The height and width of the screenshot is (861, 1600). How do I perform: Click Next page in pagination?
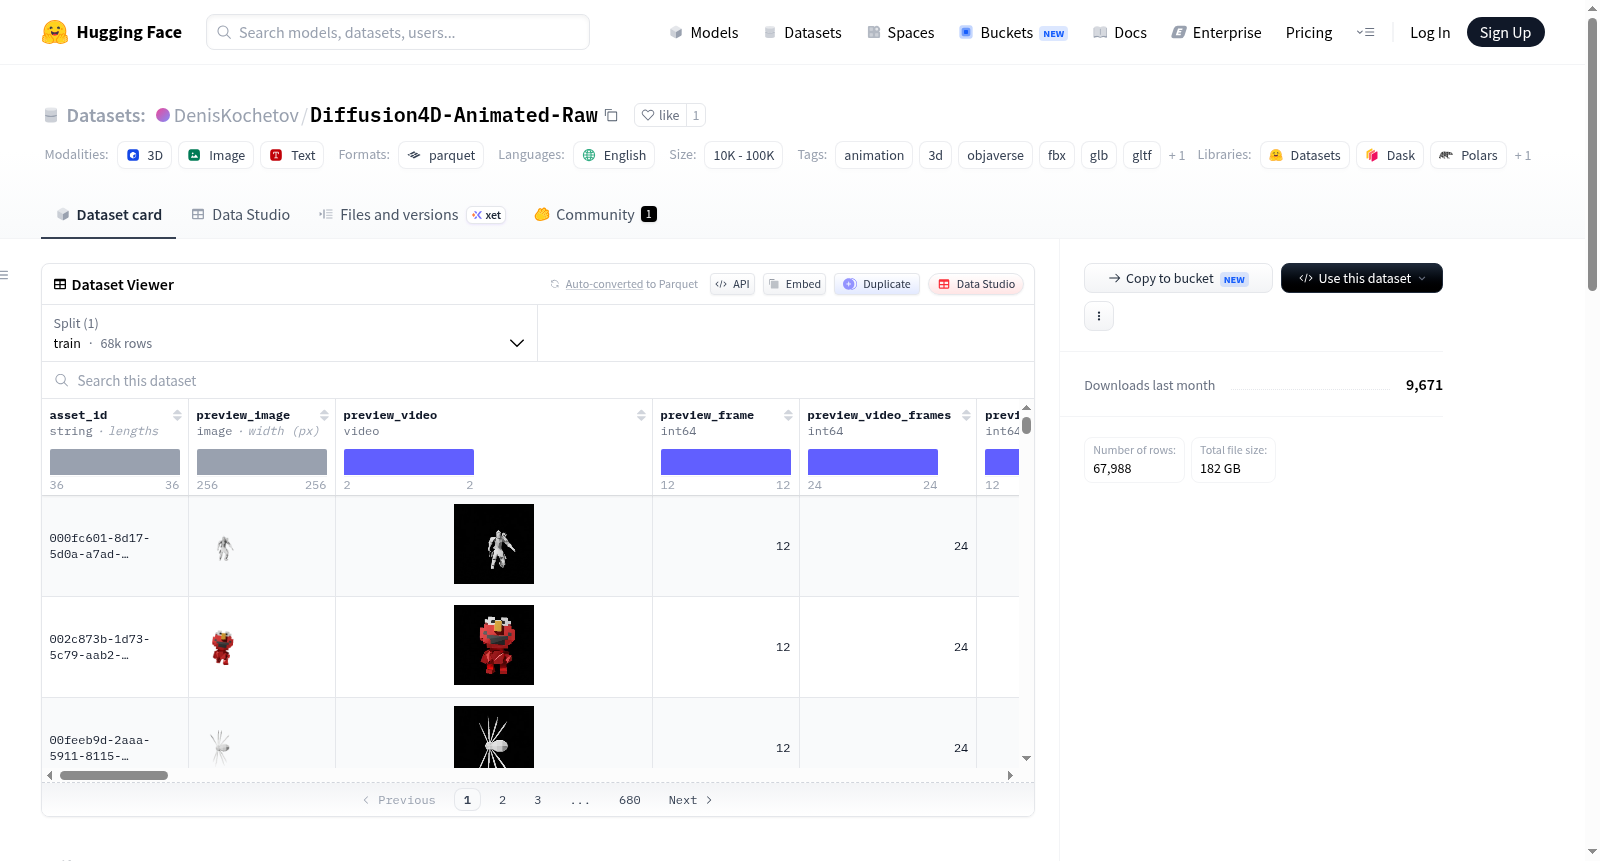[690, 800]
